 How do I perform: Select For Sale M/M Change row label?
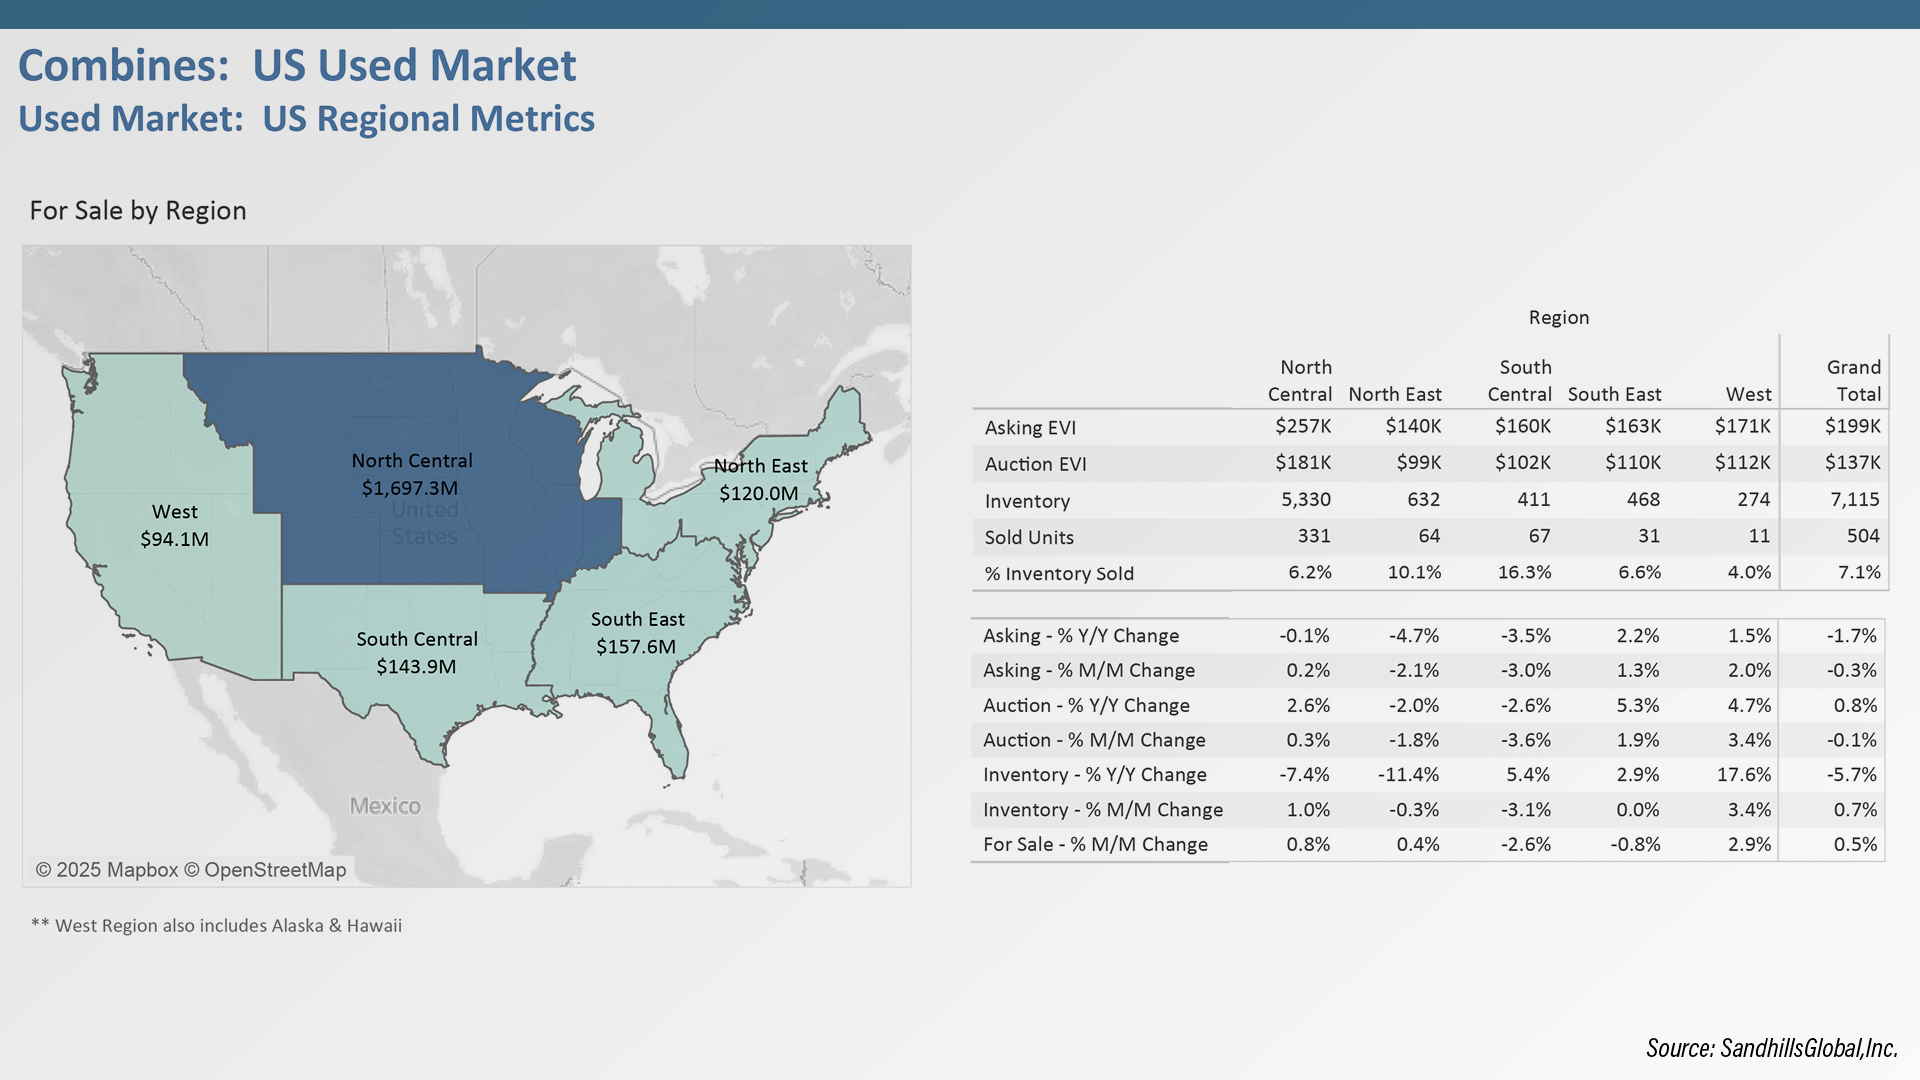1095,845
